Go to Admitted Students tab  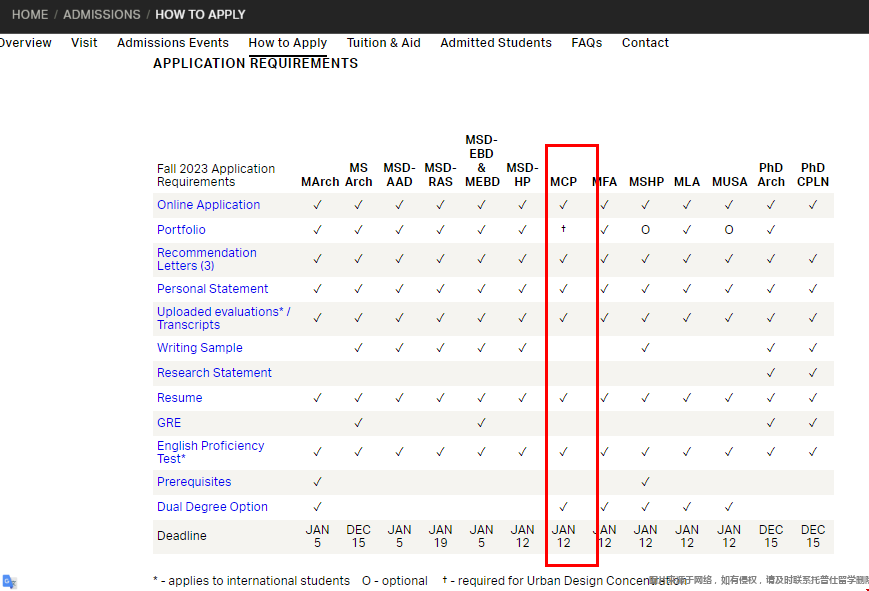tap(496, 43)
